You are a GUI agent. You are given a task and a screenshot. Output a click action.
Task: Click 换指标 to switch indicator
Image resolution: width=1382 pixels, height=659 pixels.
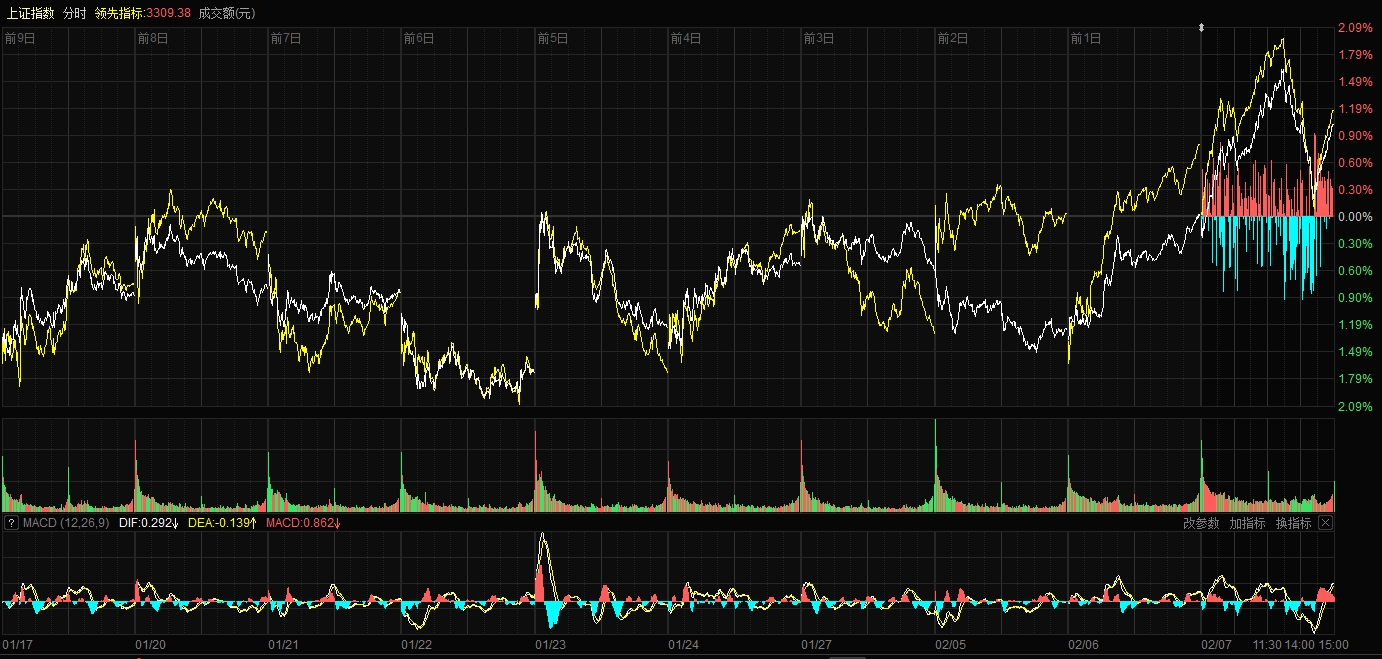coord(1293,523)
